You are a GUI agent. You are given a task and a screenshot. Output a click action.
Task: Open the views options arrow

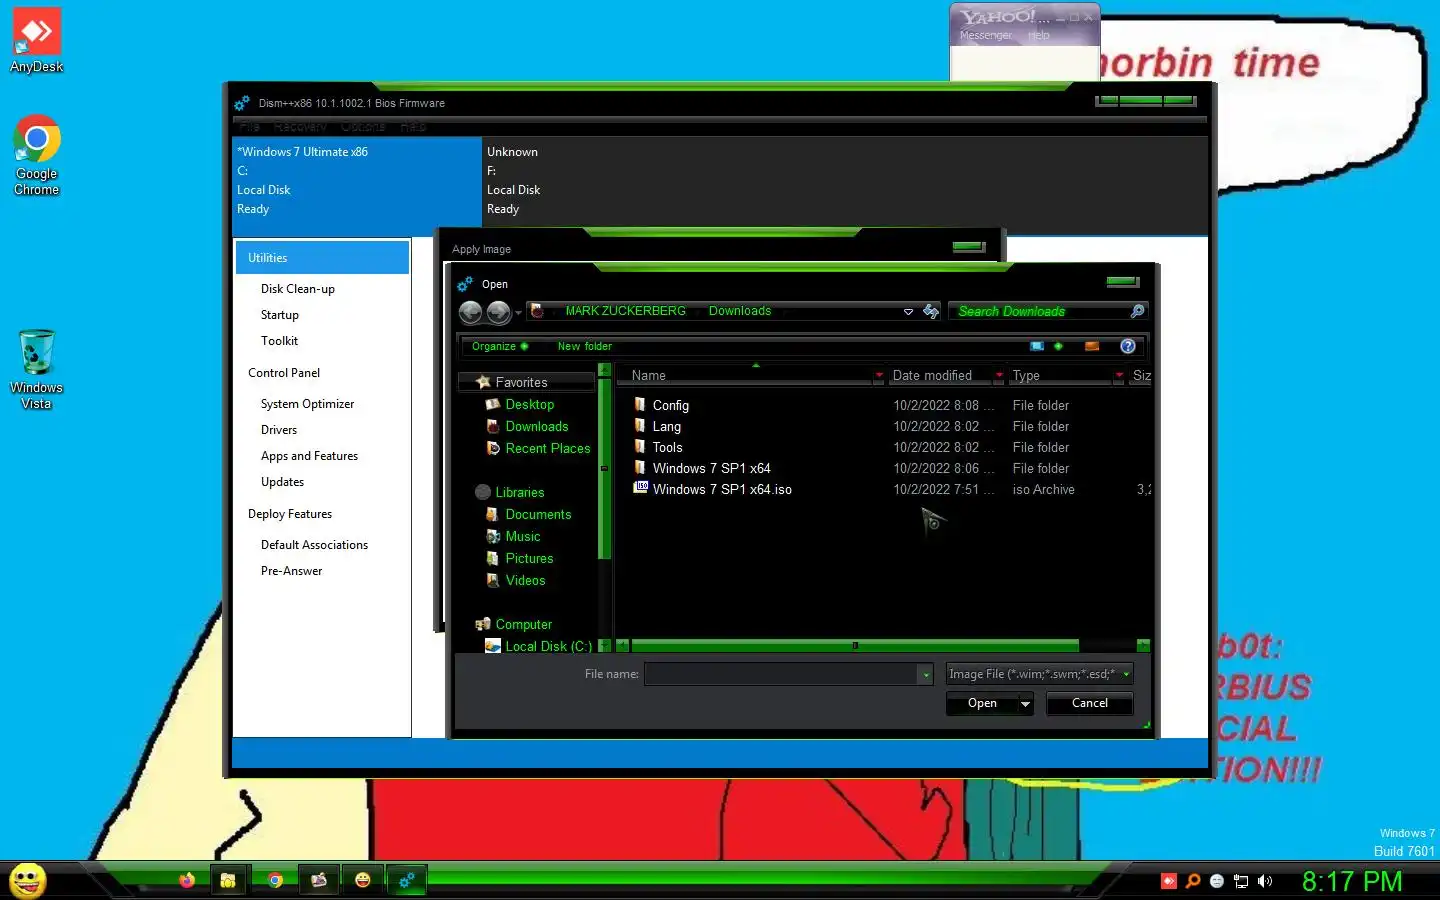[1058, 346]
